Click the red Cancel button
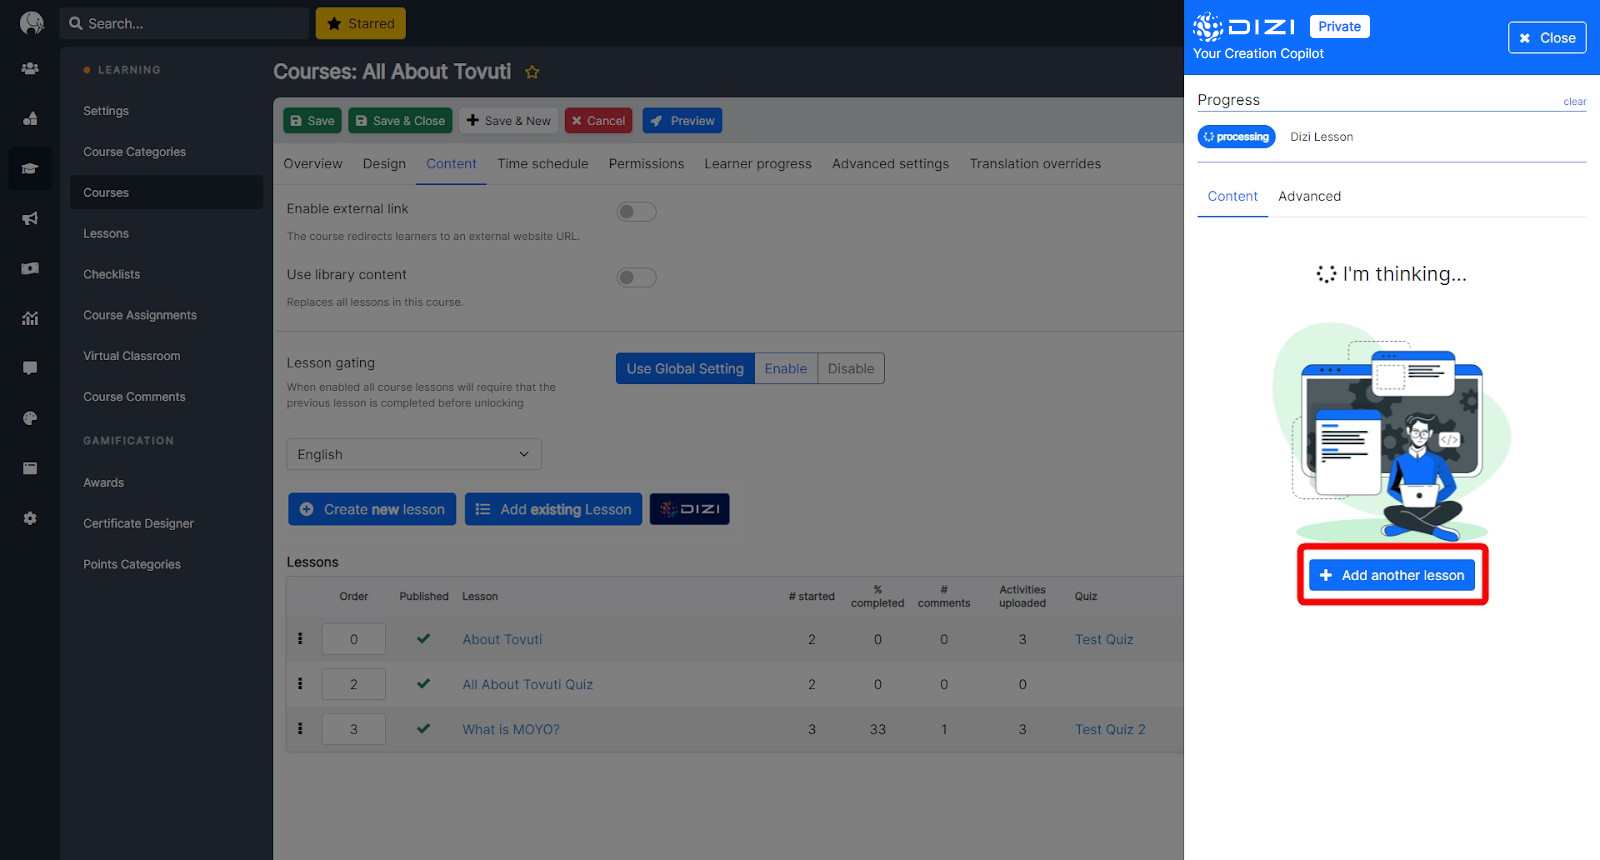1600x860 pixels. click(x=598, y=121)
